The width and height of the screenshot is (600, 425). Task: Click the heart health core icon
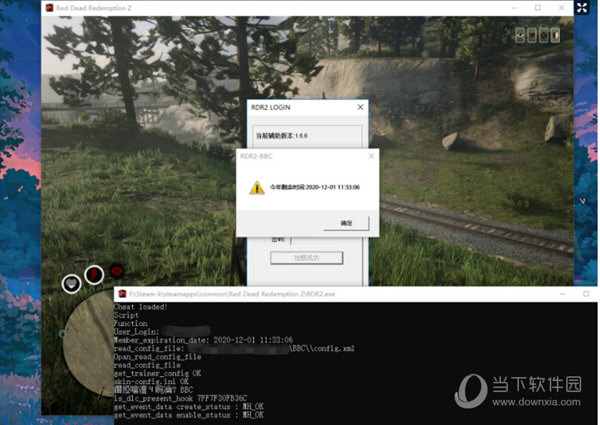71,283
